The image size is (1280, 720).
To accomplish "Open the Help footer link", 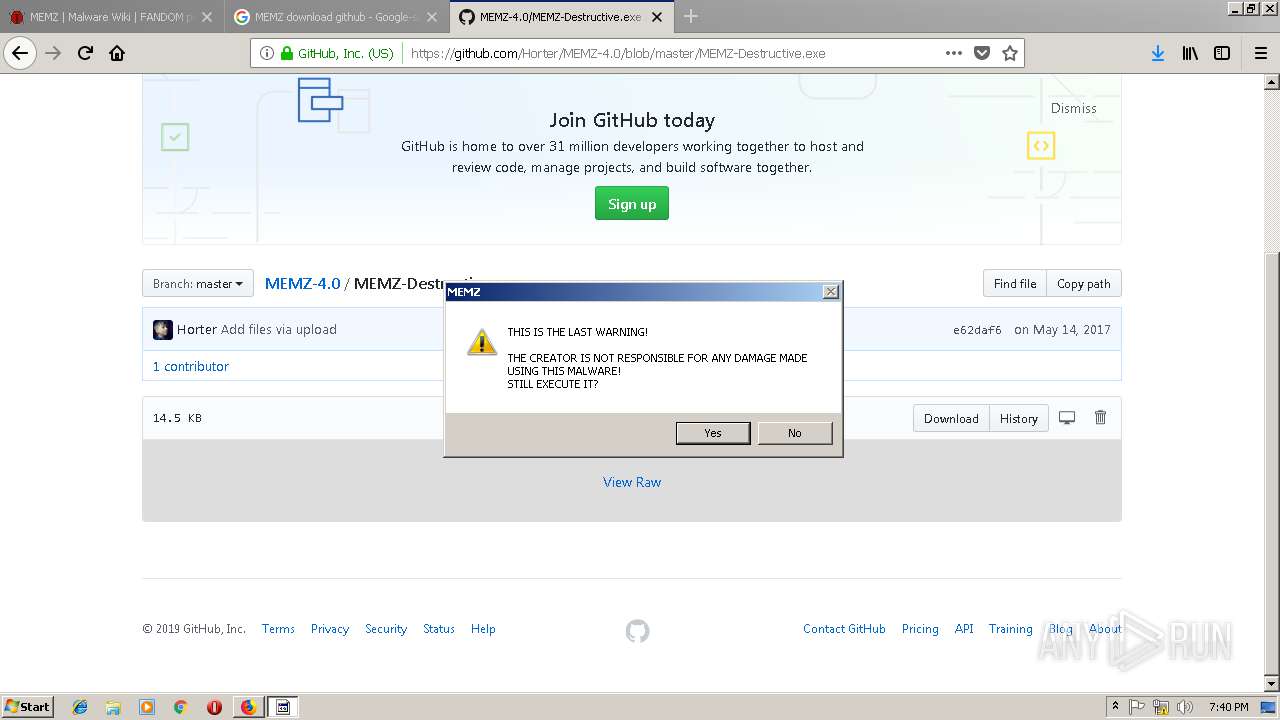I will point(483,629).
